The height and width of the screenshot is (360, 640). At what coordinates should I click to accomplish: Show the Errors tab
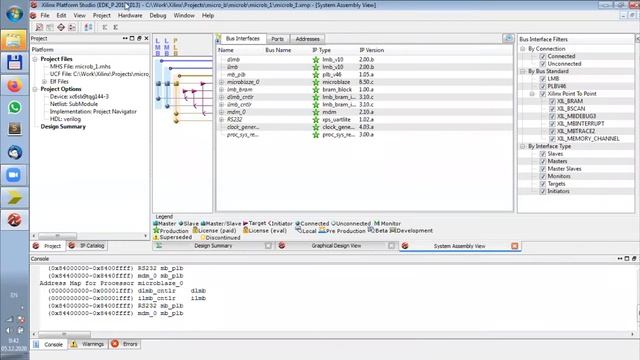coord(125,344)
